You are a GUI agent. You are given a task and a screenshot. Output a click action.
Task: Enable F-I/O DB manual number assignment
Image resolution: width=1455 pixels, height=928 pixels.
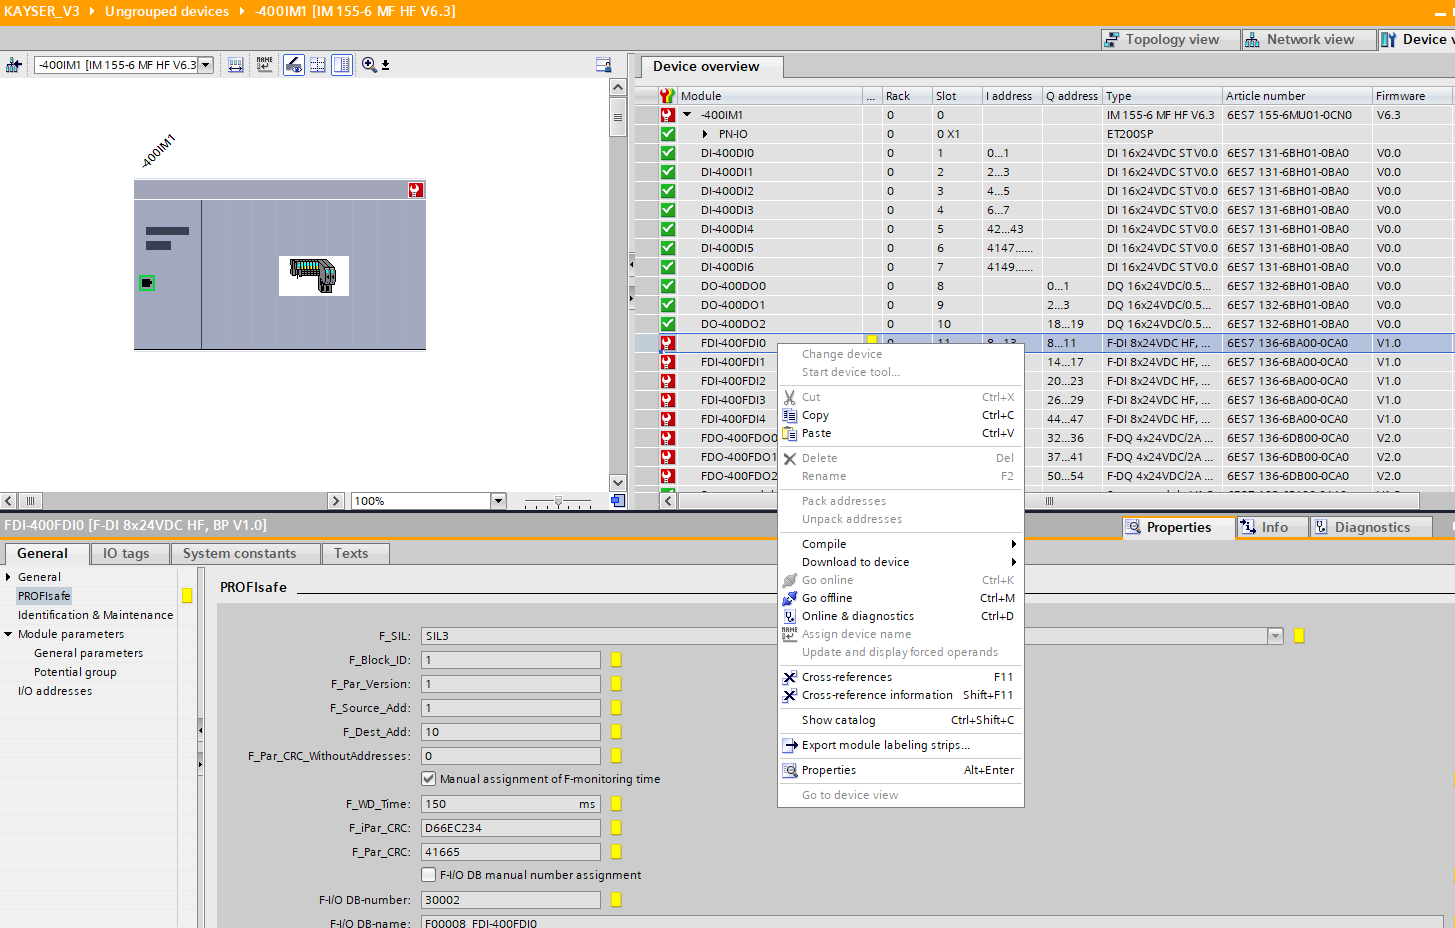429,875
